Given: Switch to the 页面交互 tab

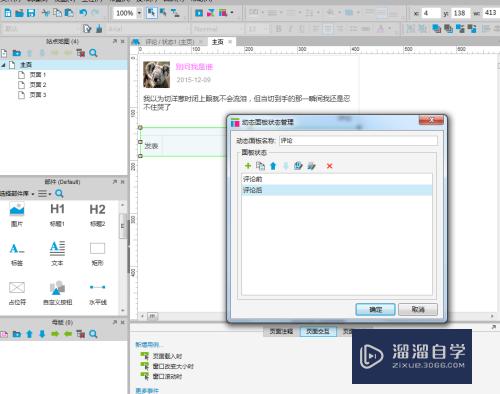Looking at the screenshot, I should 318,331.
